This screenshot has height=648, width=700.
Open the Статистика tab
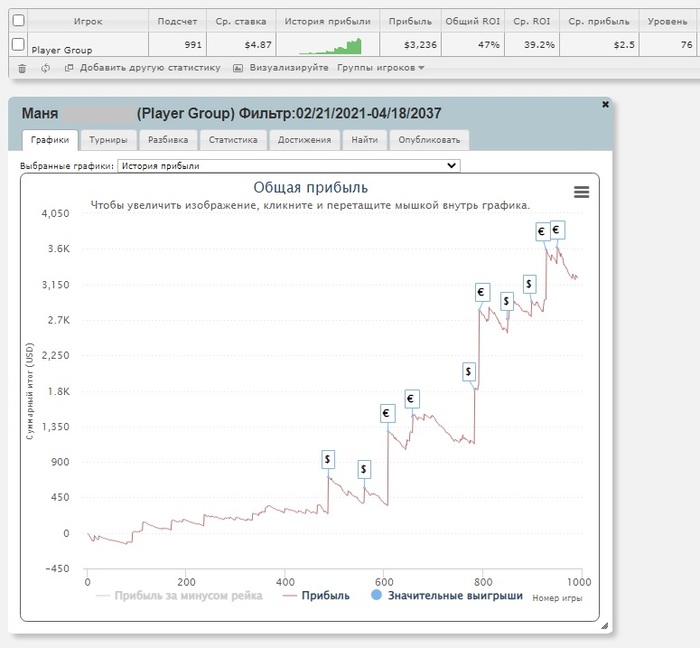pos(233,140)
